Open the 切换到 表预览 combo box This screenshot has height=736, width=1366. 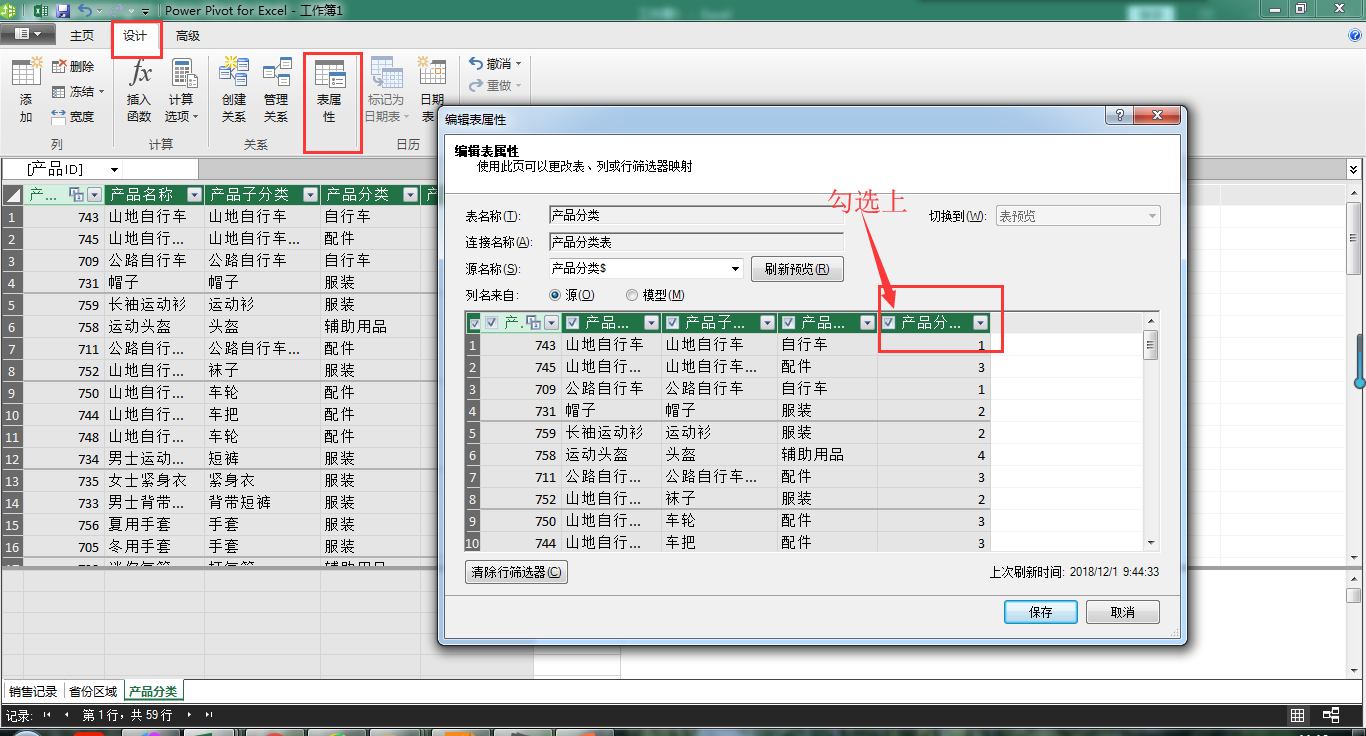pyautogui.click(x=1078, y=216)
